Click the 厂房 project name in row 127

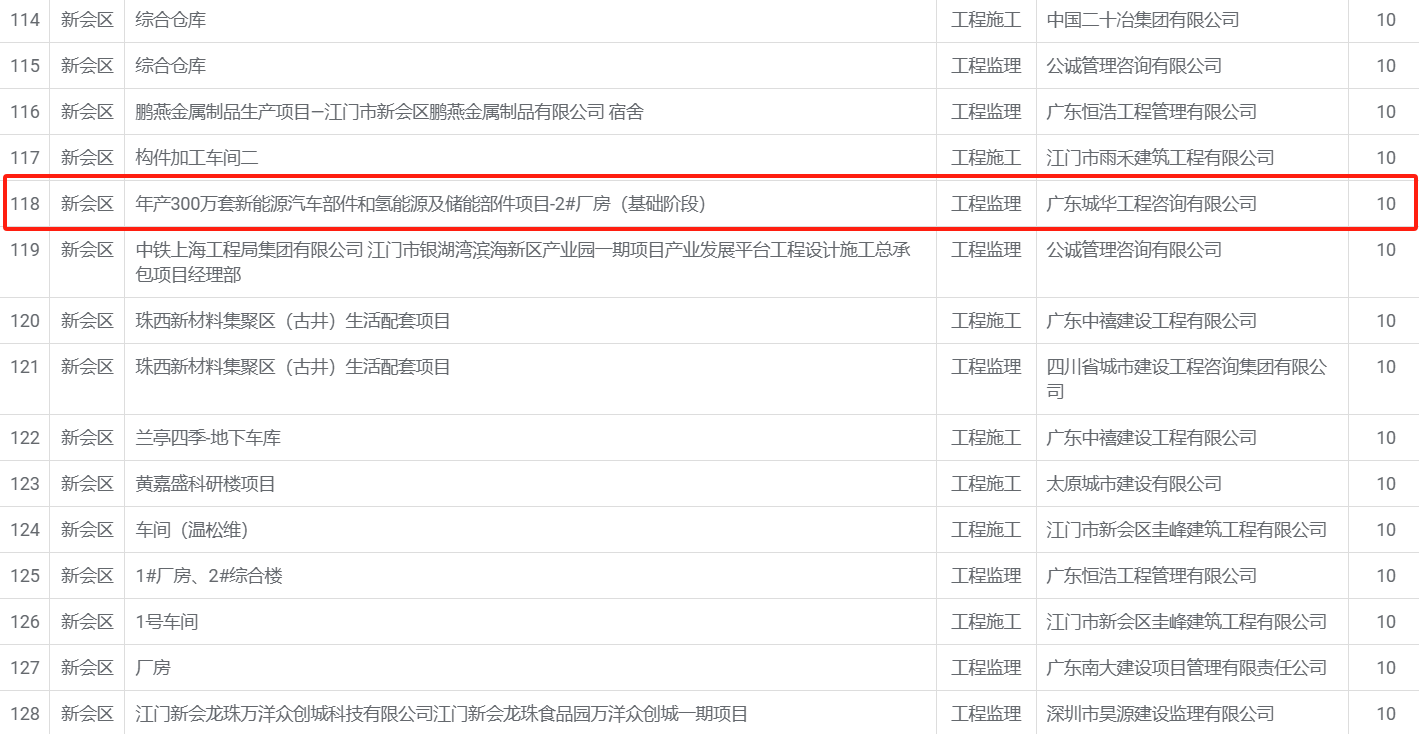(153, 668)
